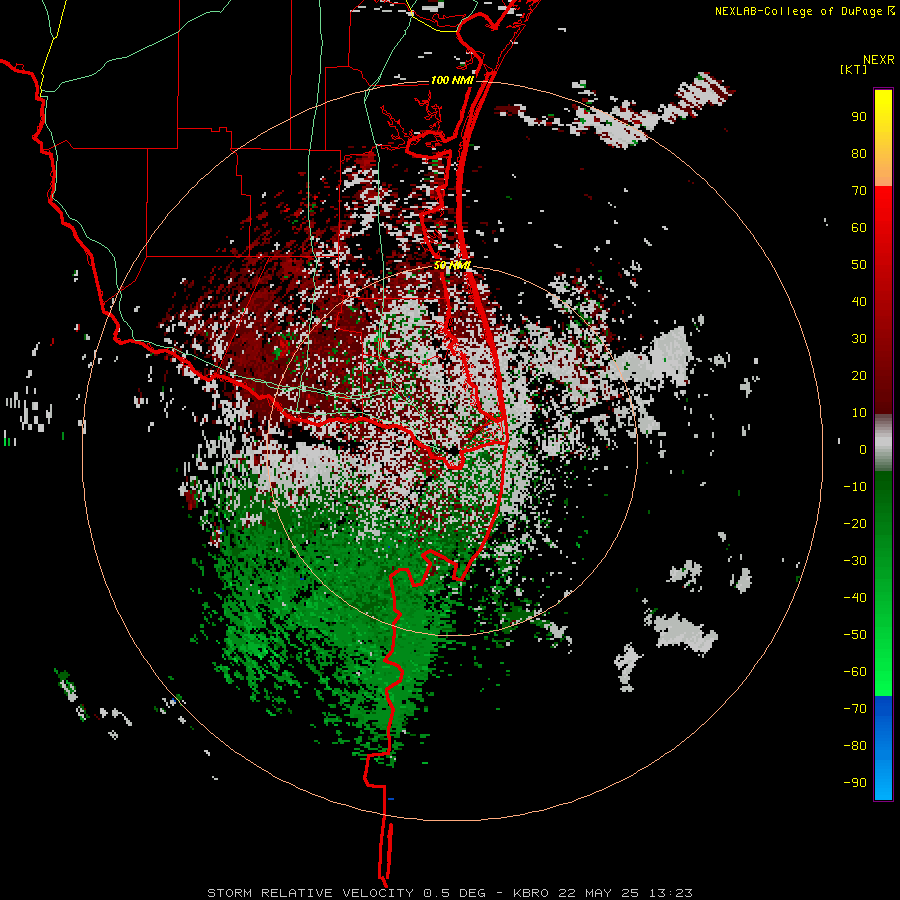Click the -10 value on the velocity scale
Screen dimensions: 900x900
[x=855, y=487]
